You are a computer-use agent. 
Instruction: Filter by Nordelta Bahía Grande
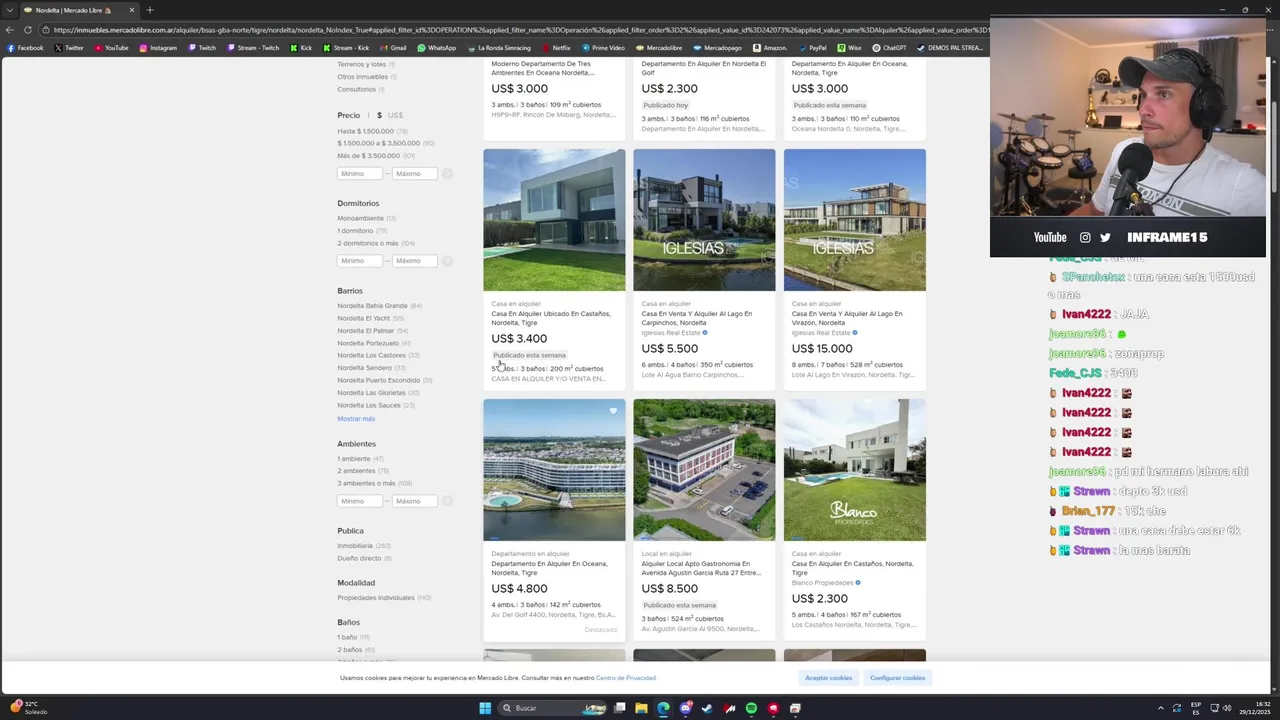372,306
